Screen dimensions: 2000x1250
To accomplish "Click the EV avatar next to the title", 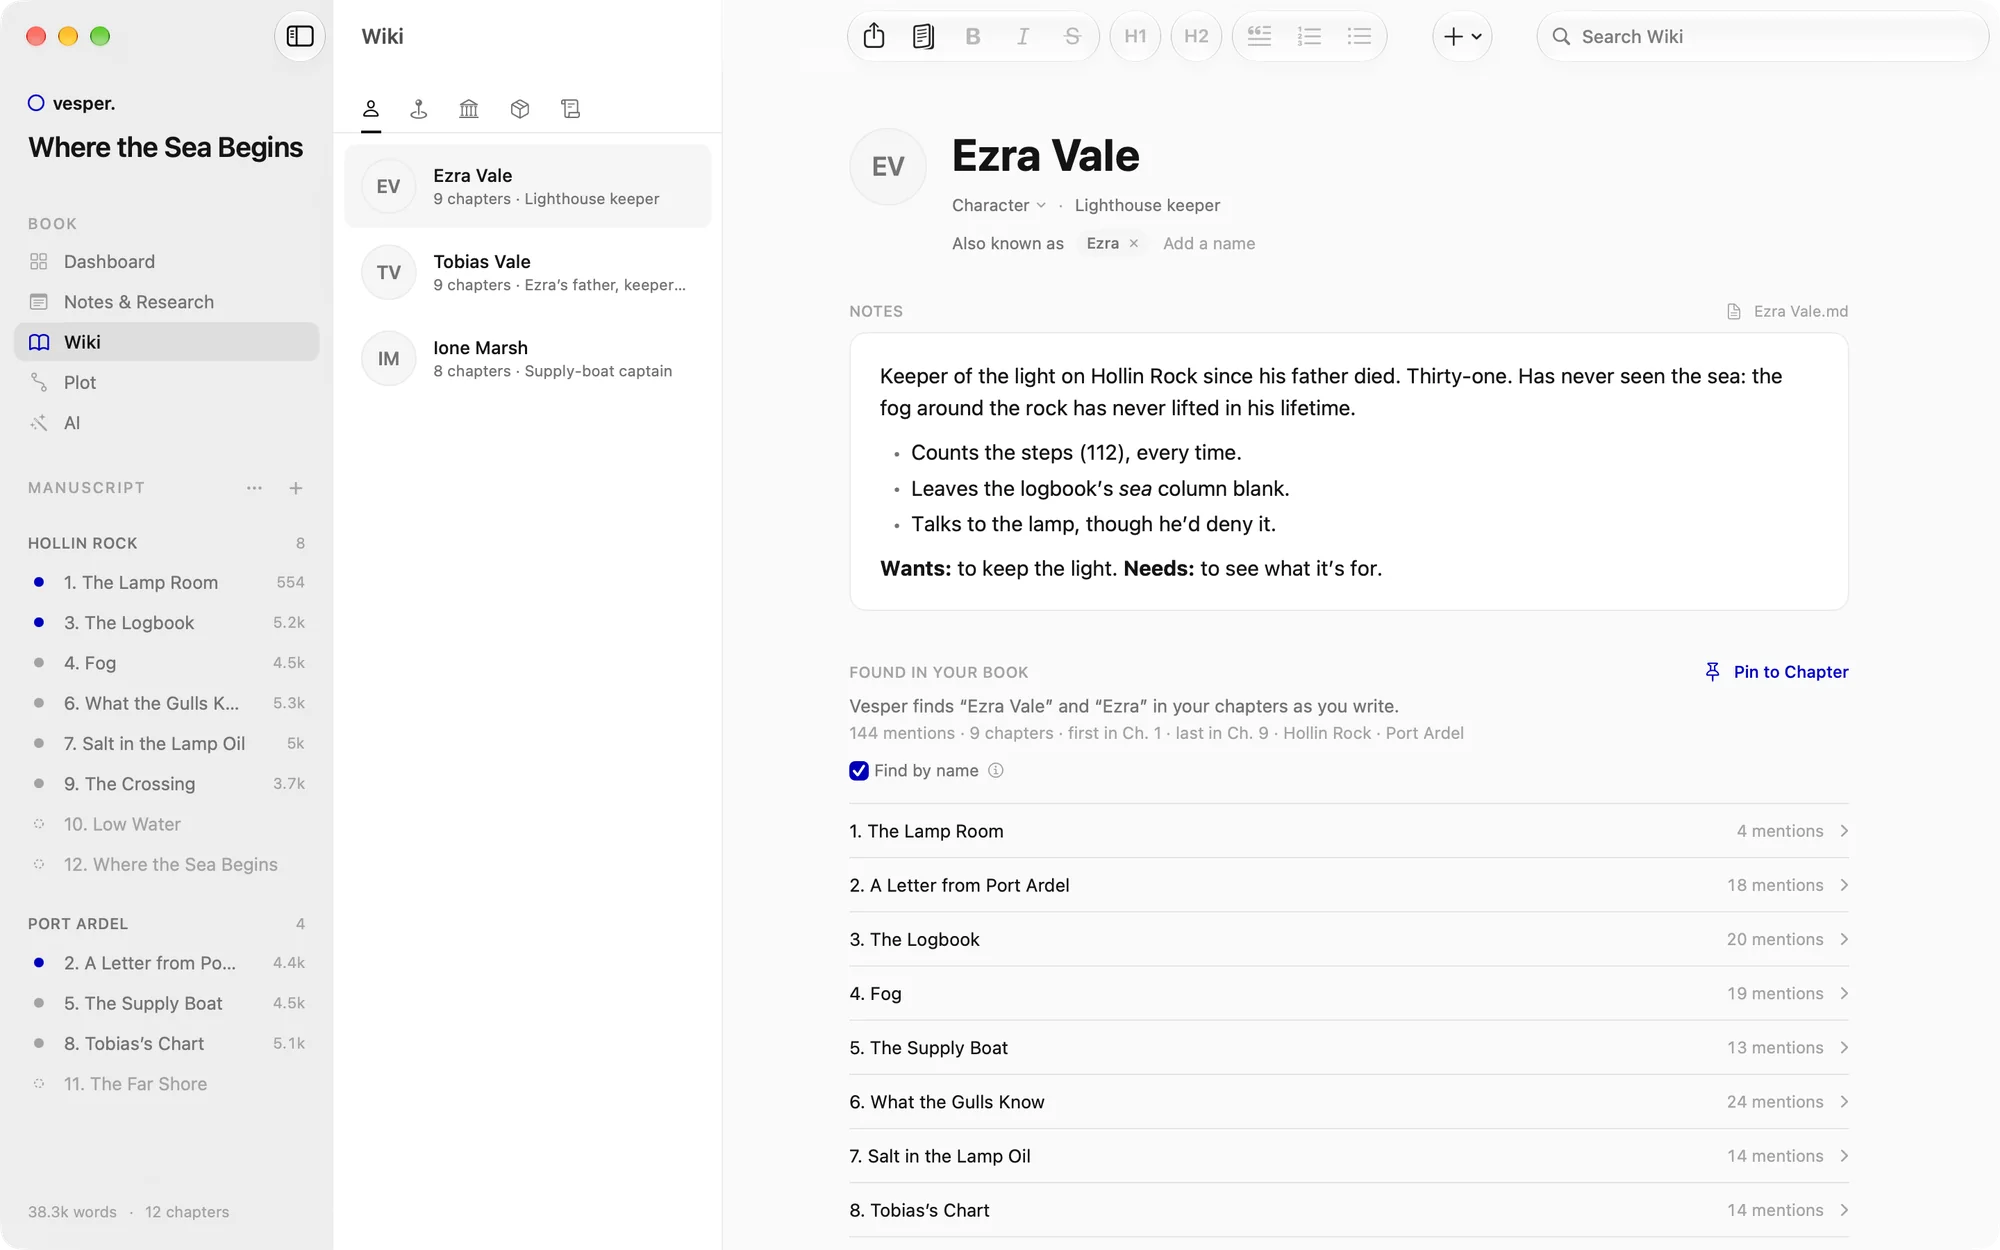I will click(888, 167).
